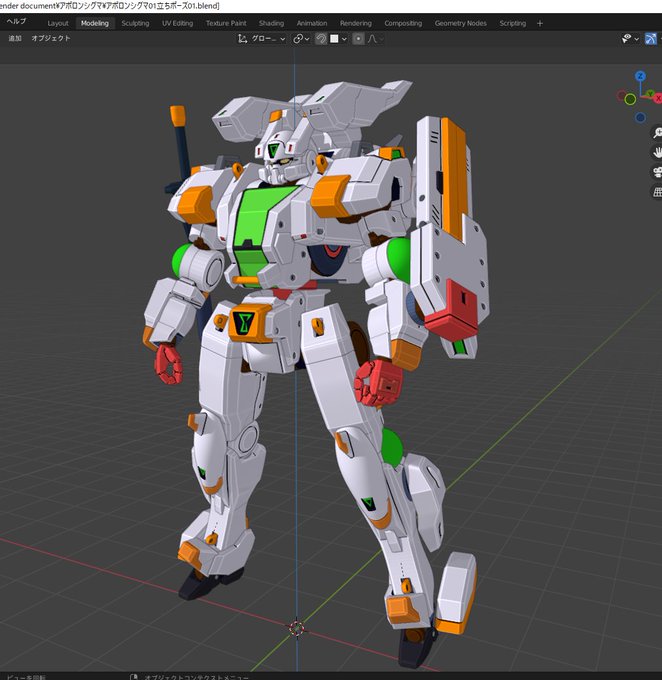
Task: Open the Scripting workspace tab
Action: (x=512, y=23)
